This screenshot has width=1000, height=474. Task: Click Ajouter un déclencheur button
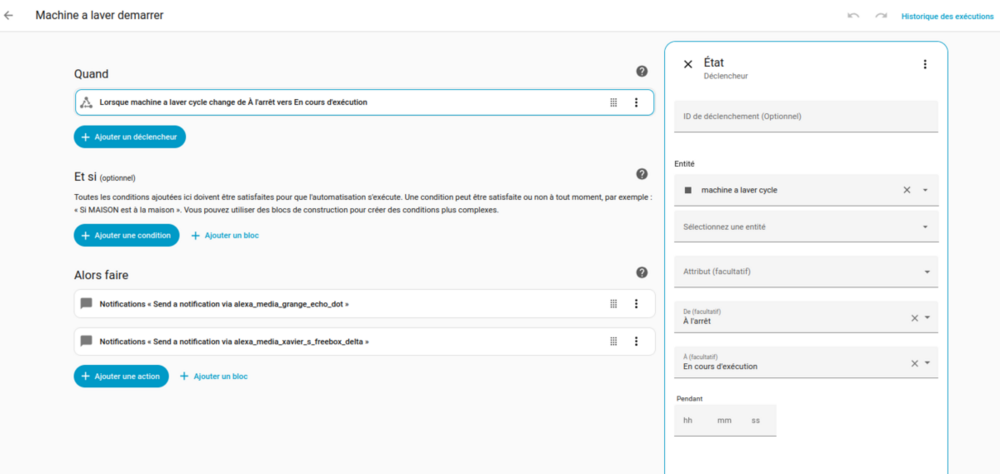(x=129, y=137)
